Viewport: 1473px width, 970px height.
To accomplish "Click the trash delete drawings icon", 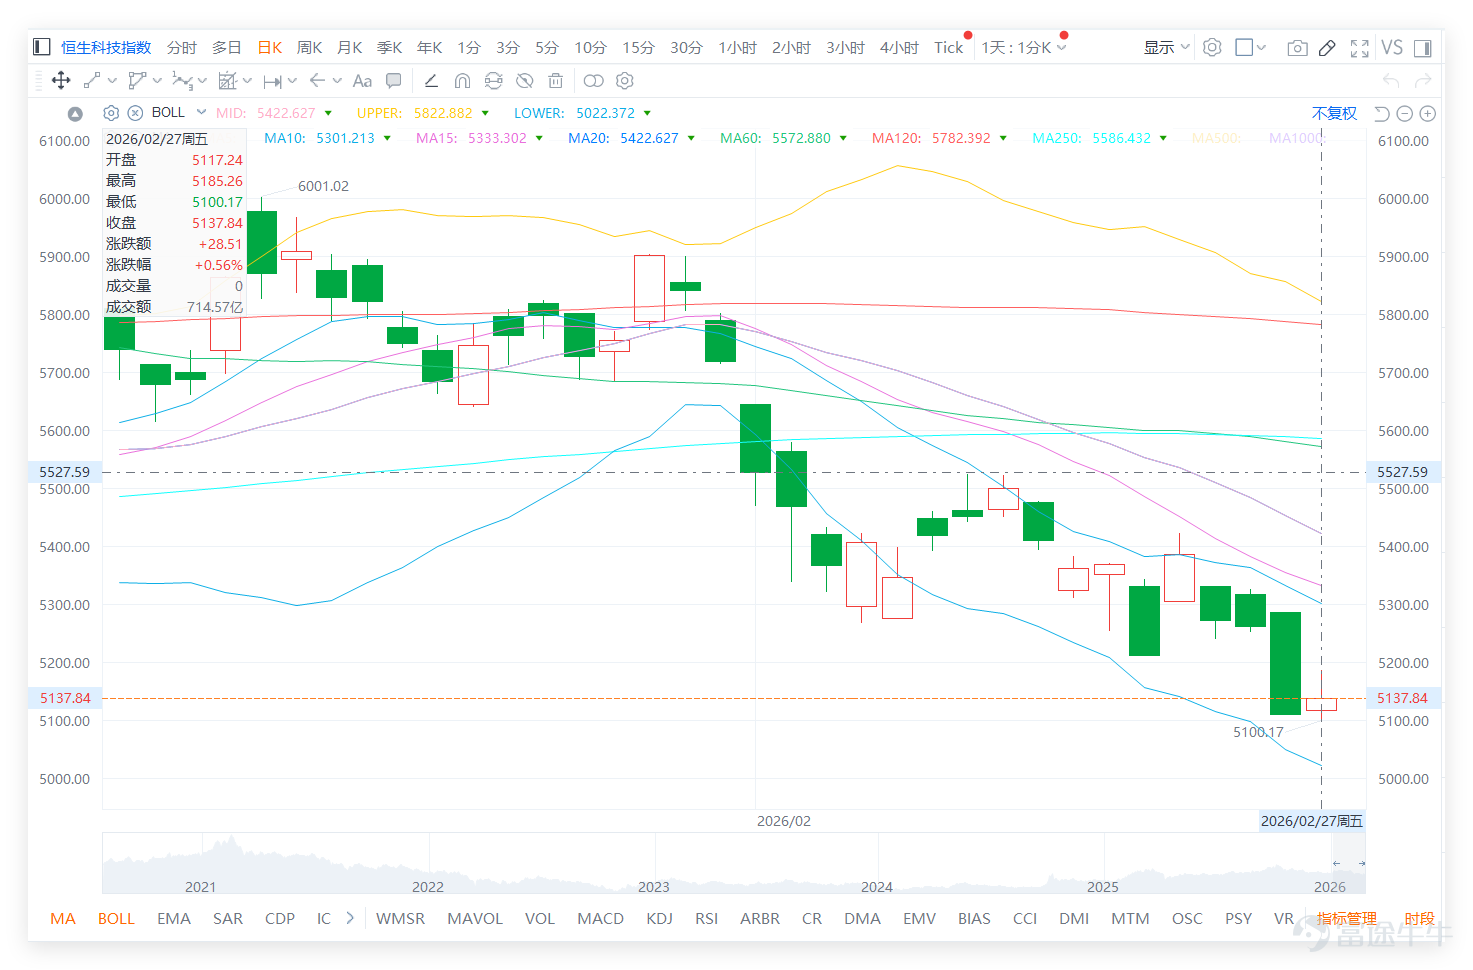I will [x=556, y=81].
